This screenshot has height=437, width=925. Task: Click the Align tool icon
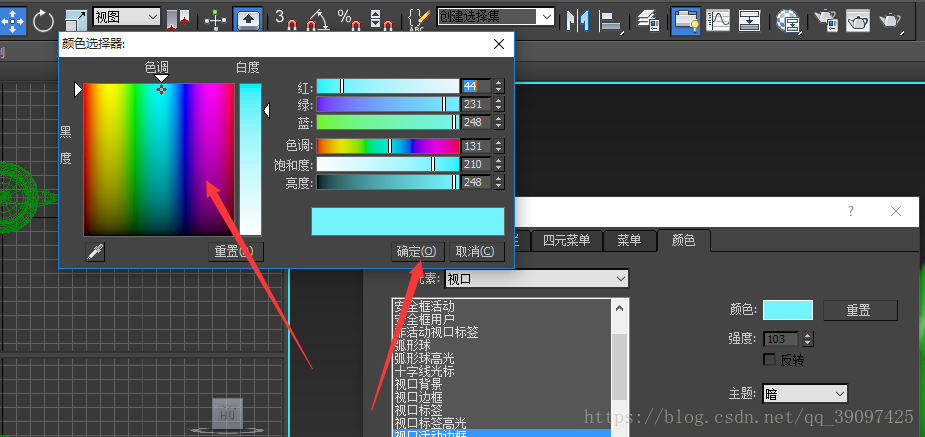click(611, 22)
